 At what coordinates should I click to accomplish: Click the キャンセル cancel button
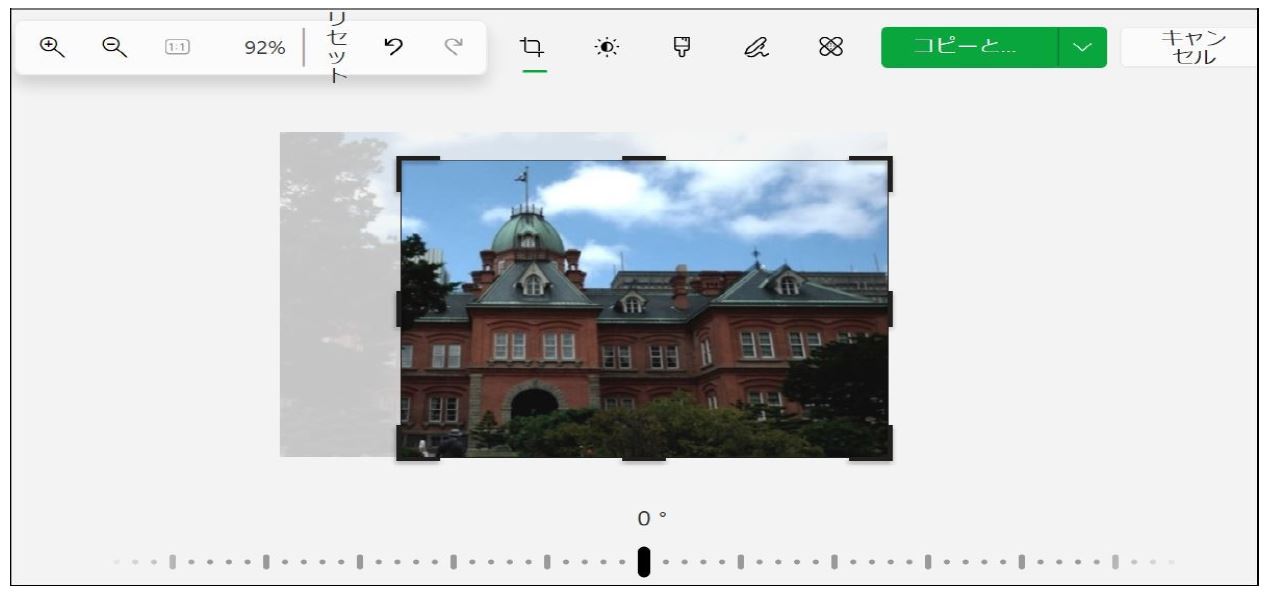(1188, 47)
